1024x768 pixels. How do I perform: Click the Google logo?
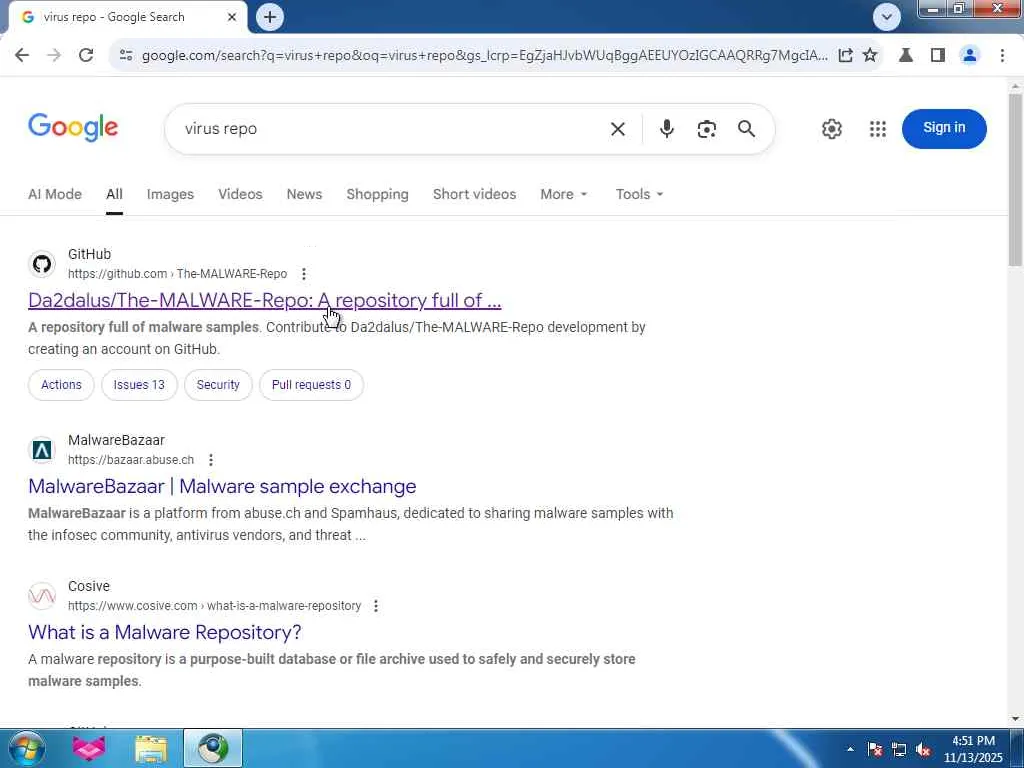tap(73, 127)
